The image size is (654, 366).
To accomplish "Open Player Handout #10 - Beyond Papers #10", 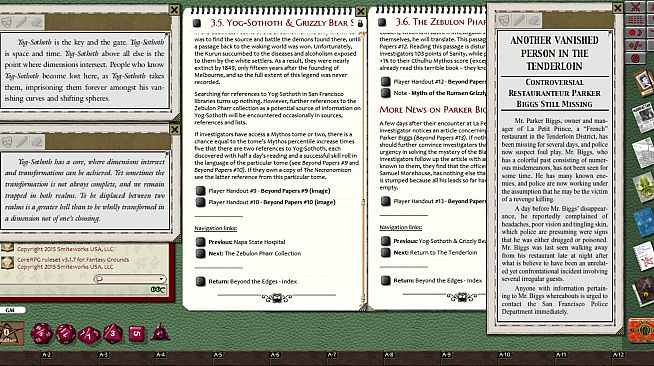I will point(272,202).
